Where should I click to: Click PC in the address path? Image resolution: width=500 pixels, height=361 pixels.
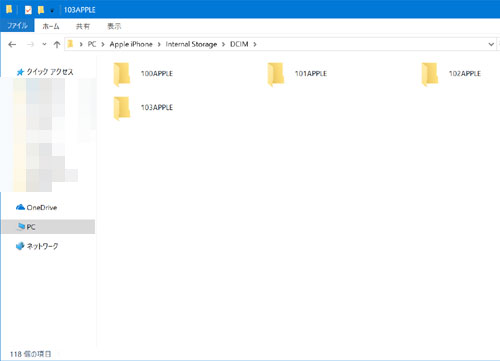tap(92, 44)
